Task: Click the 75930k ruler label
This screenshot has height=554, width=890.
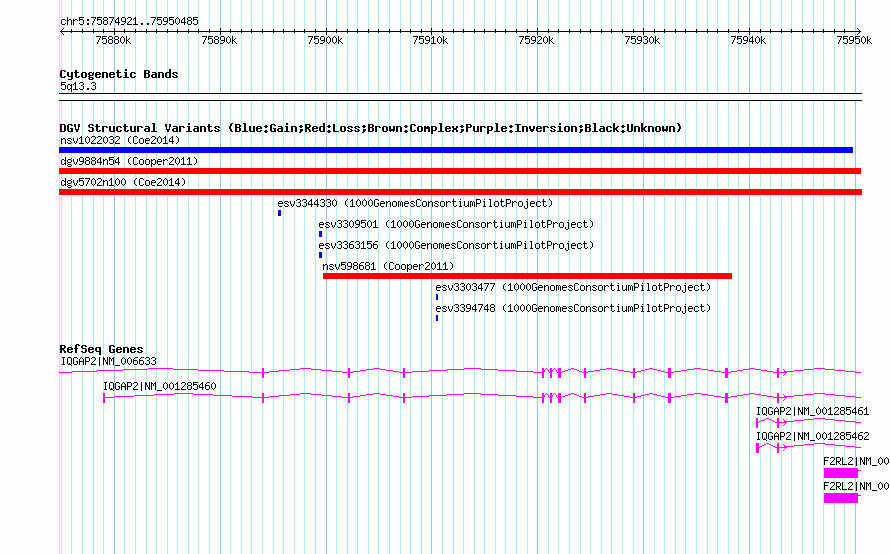Action: [x=642, y=40]
